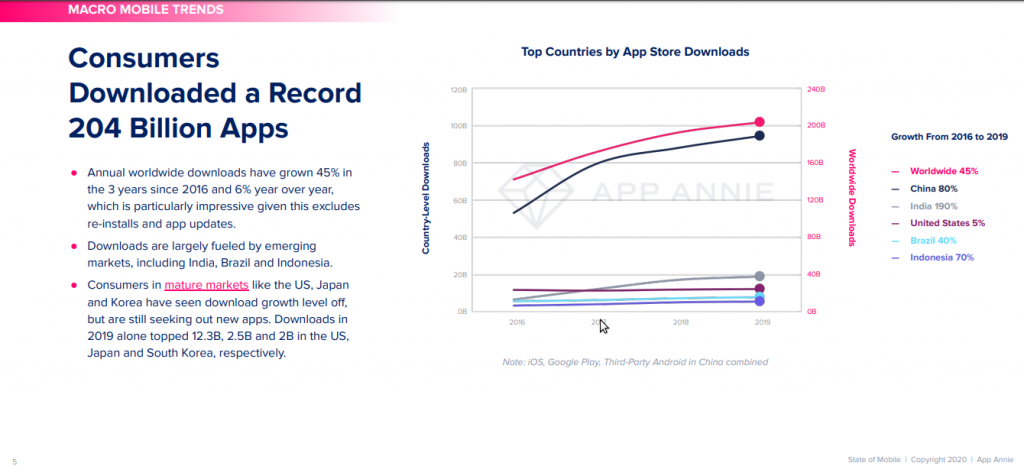Click the chart note about iOS, Google Play combined
Viewport: 1024px width, 469px height.
tap(634, 361)
